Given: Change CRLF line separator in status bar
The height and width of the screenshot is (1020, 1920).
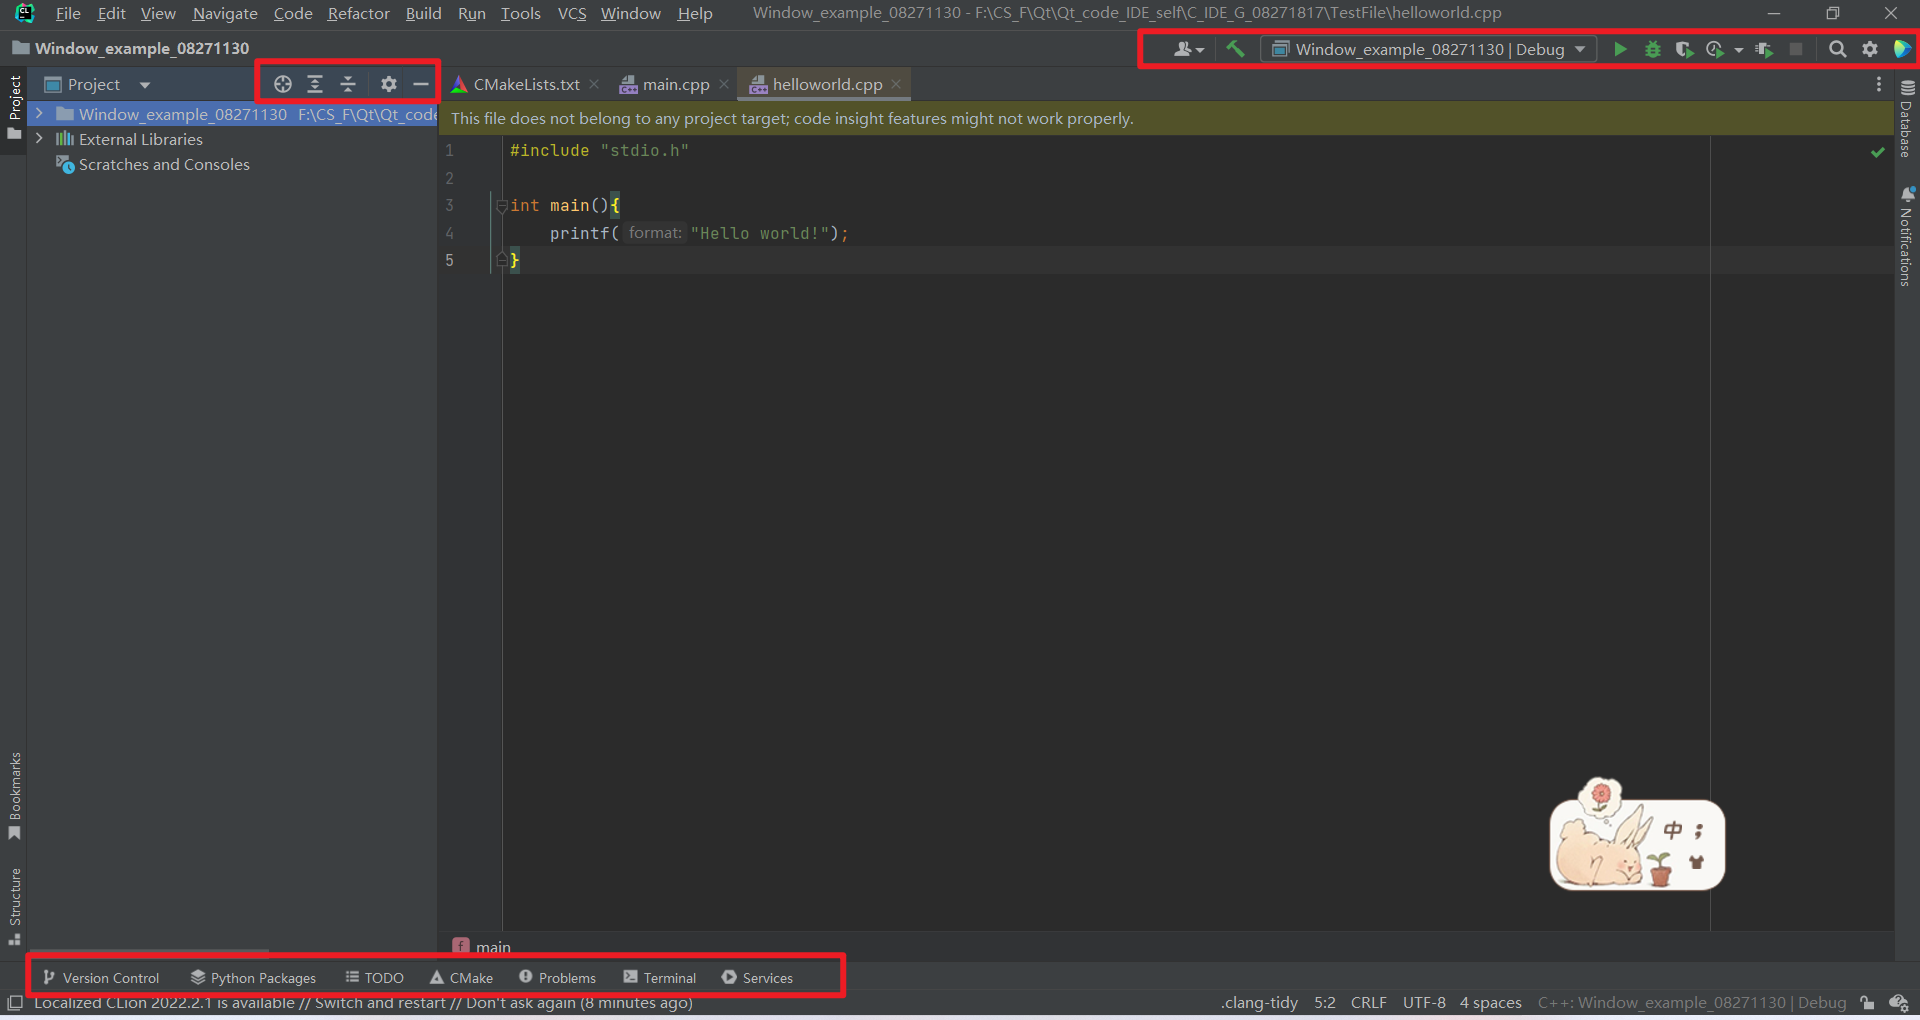Looking at the screenshot, I should pos(1368,1002).
